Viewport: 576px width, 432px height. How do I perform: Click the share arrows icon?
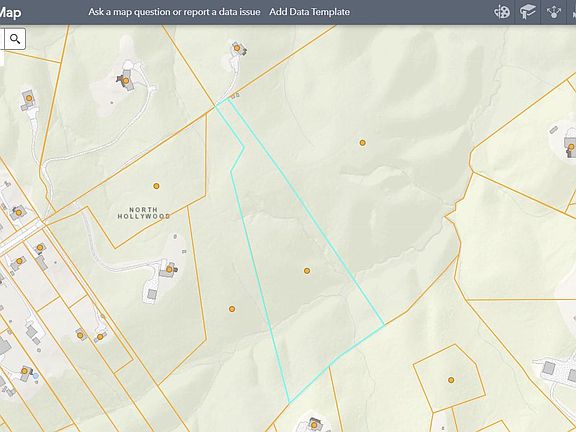553,12
